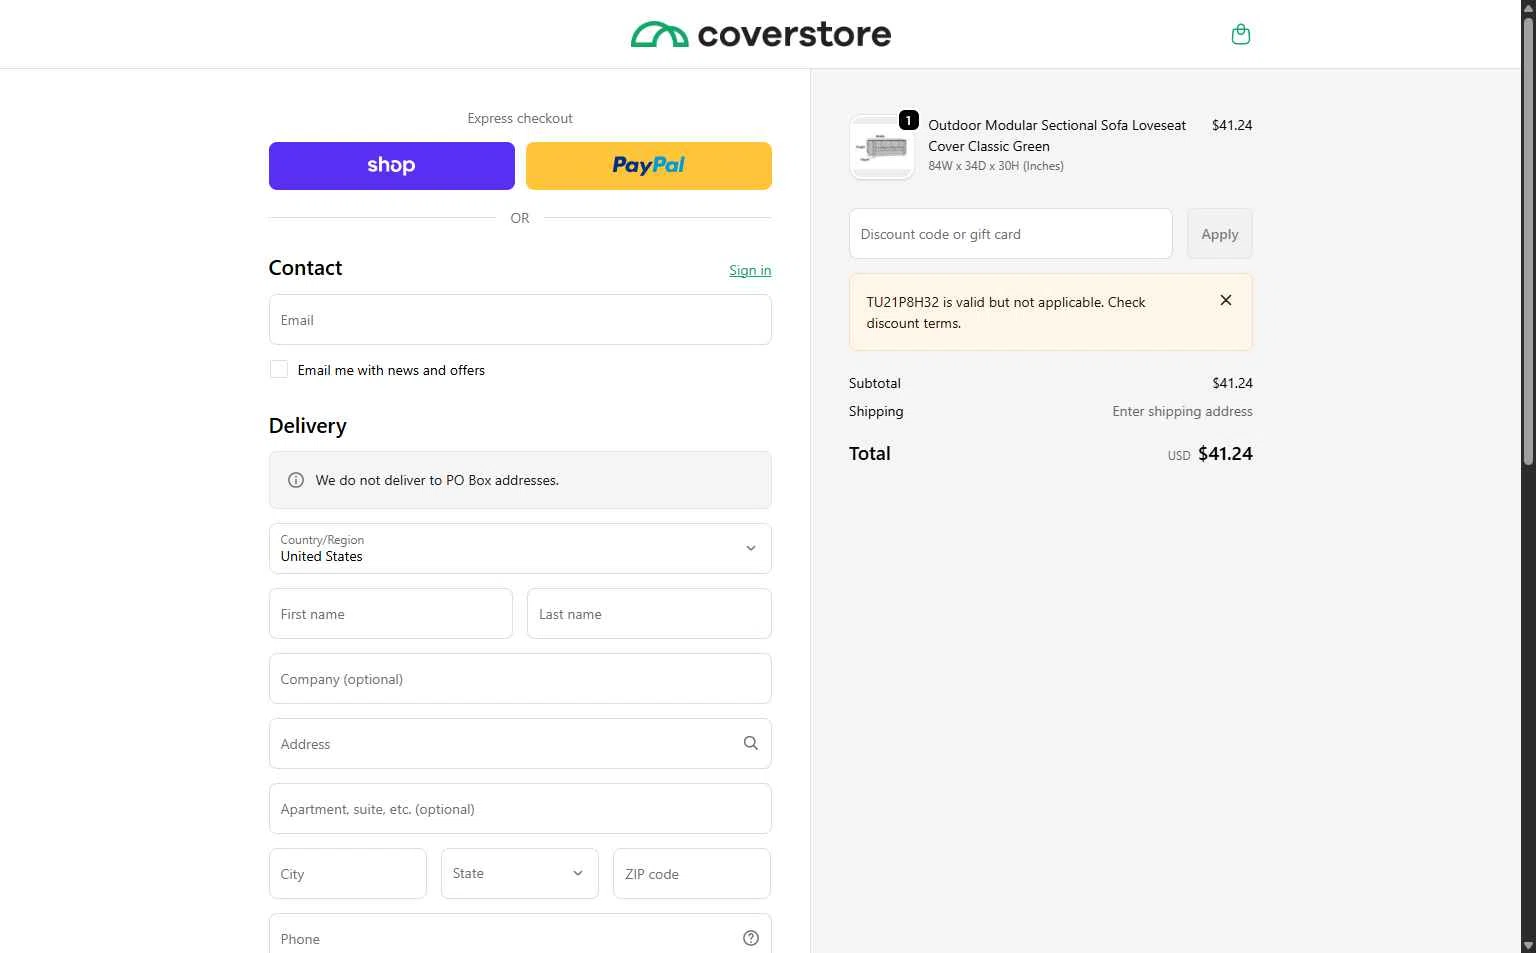Focus the Apartment, suite, etc. field

[x=520, y=808]
